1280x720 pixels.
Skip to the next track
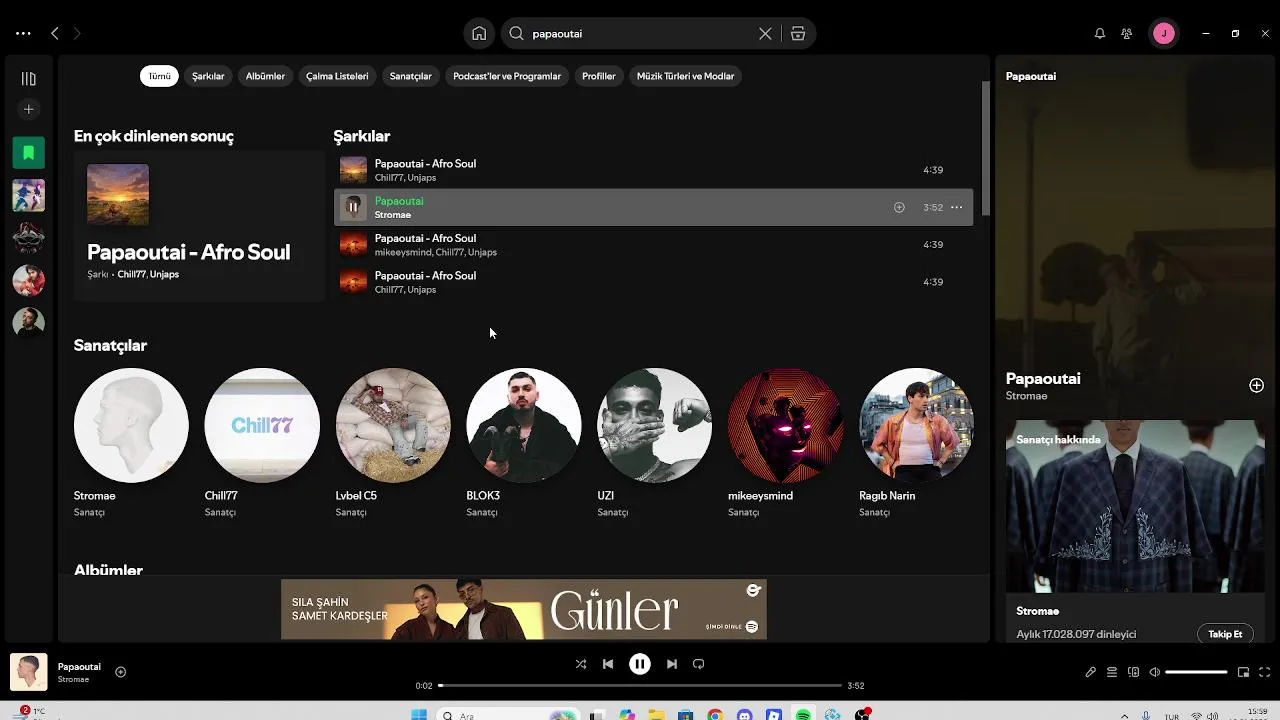pos(672,664)
